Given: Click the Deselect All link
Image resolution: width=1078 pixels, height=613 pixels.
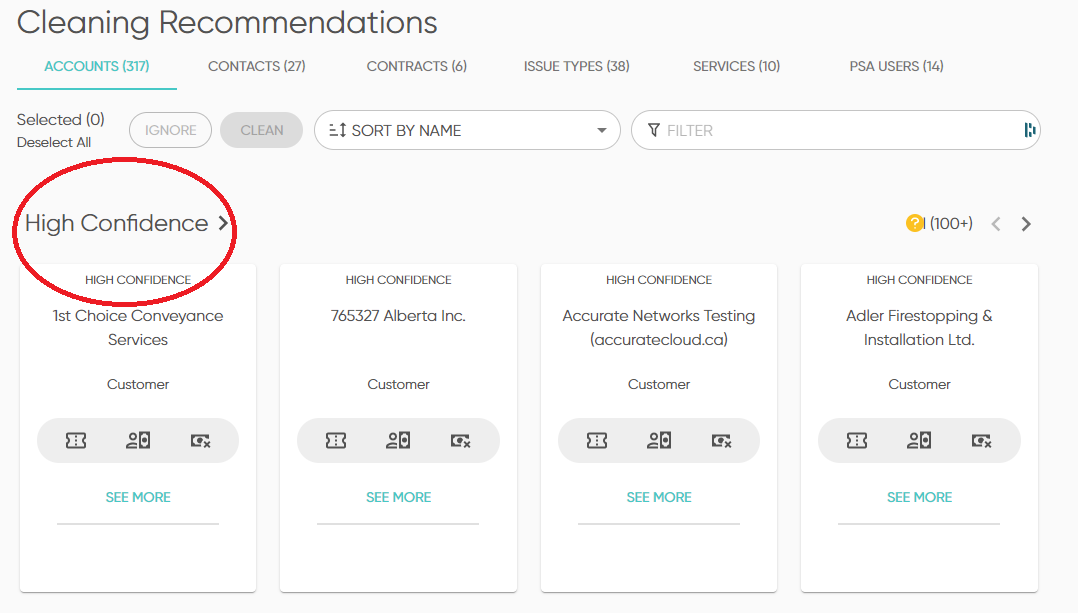Looking at the screenshot, I should click(x=54, y=142).
